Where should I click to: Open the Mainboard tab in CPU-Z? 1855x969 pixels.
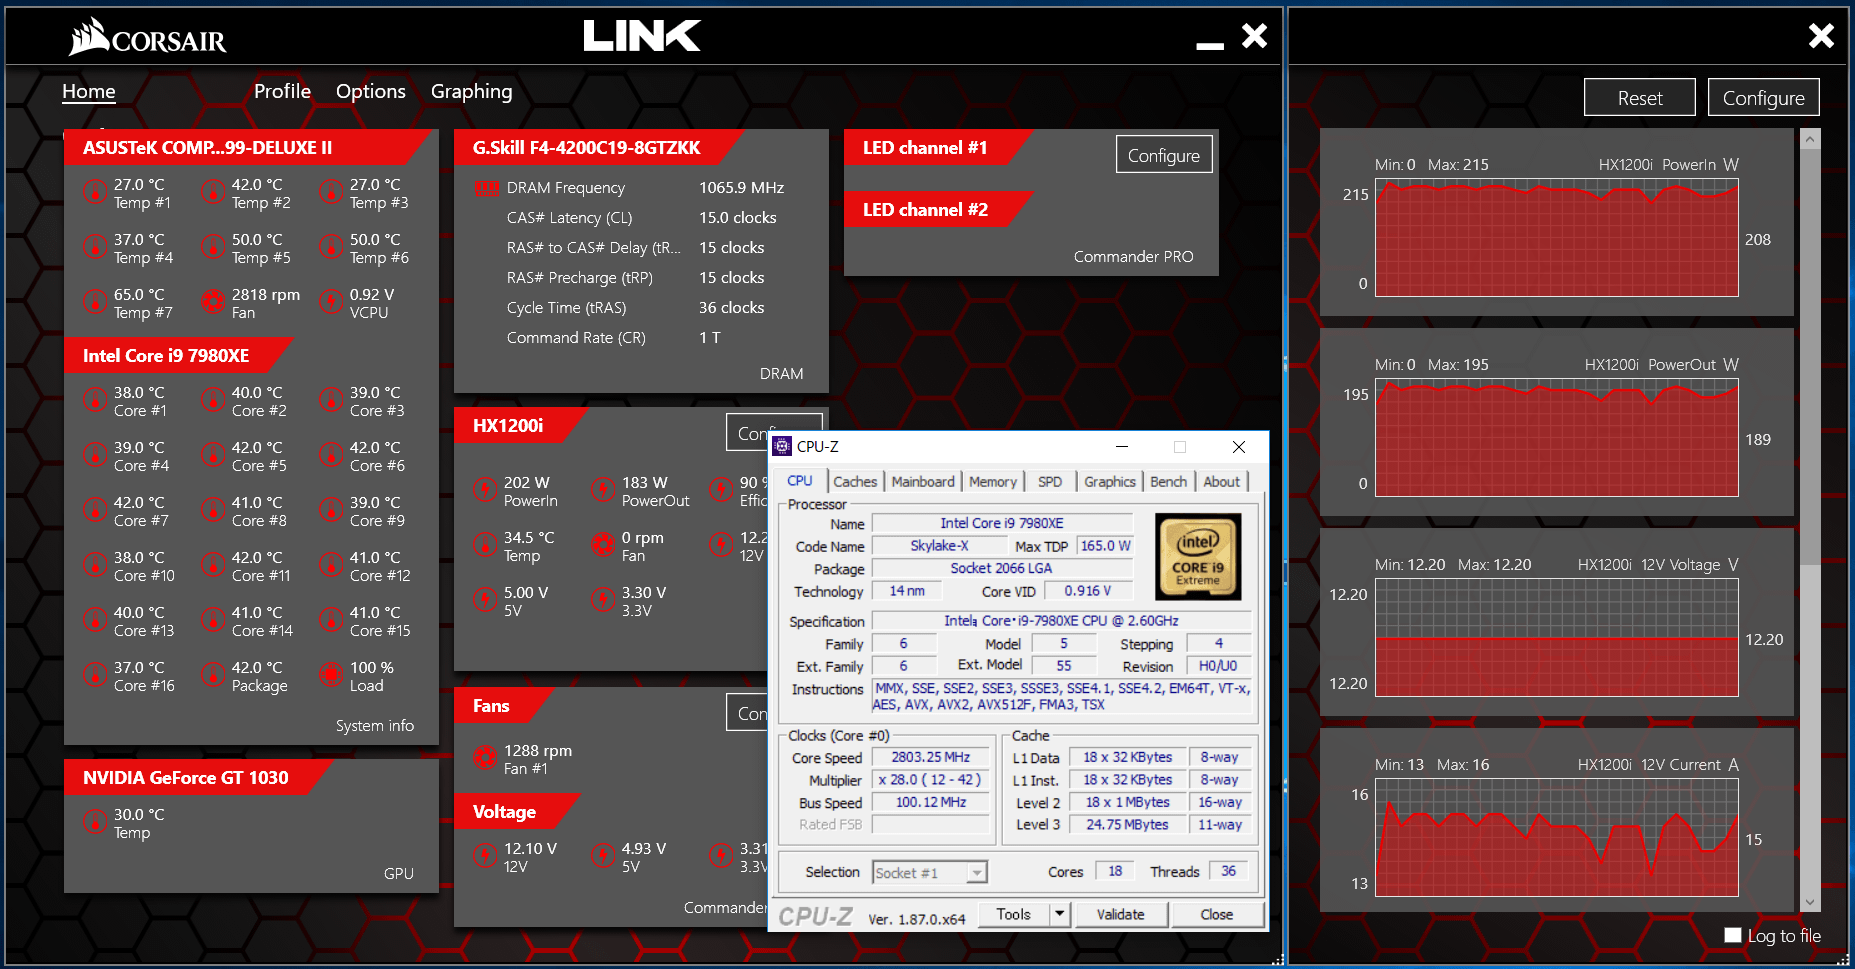pyautogui.click(x=923, y=482)
